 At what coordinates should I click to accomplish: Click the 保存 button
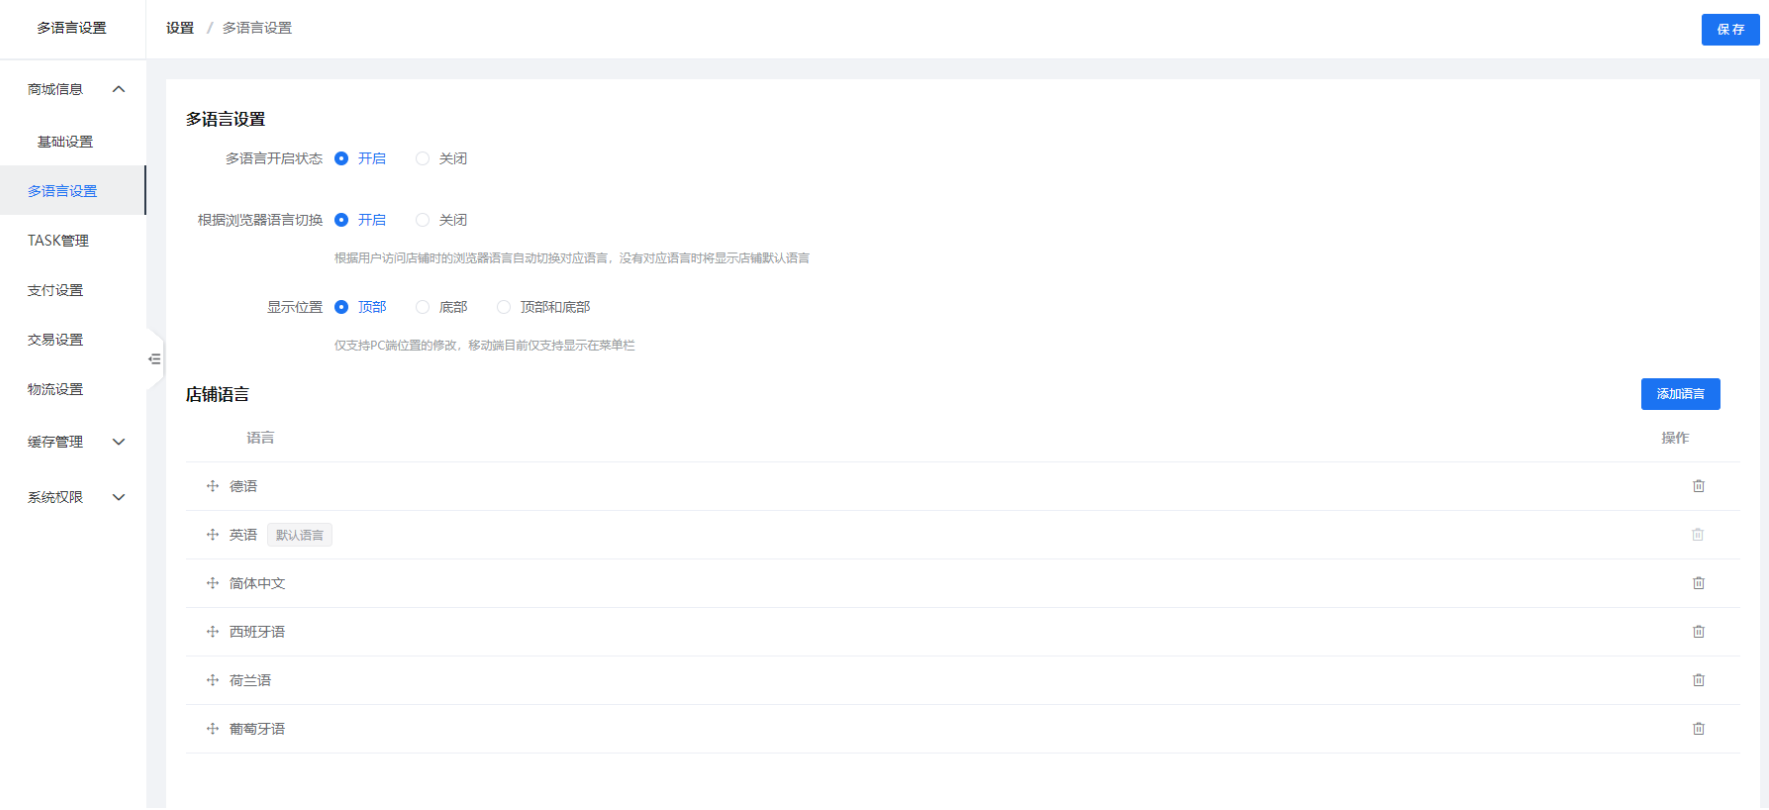point(1730,30)
